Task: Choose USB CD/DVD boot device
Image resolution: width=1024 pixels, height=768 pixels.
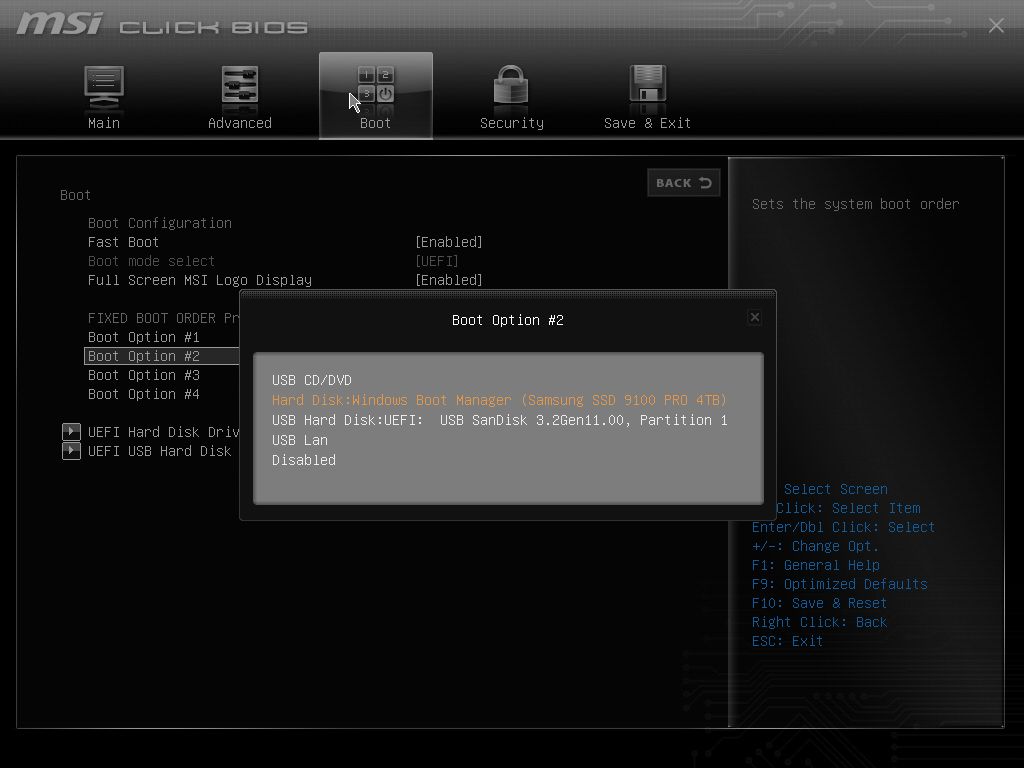Action: tap(312, 380)
